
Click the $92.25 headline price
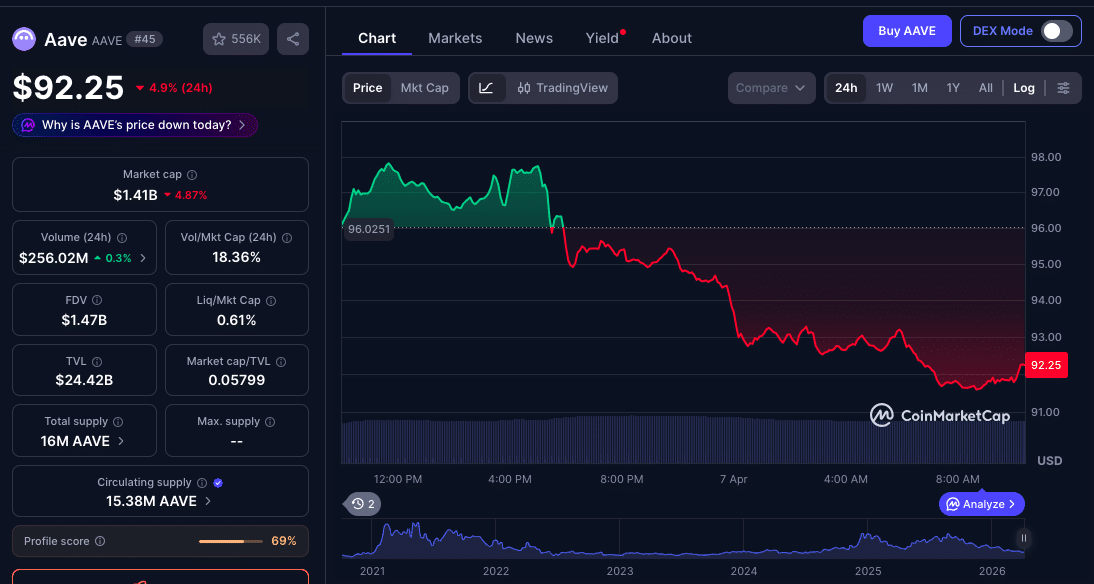[68, 88]
